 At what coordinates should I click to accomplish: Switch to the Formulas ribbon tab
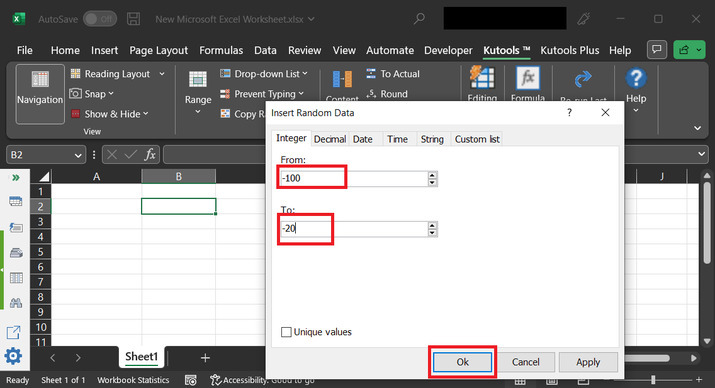click(x=221, y=50)
